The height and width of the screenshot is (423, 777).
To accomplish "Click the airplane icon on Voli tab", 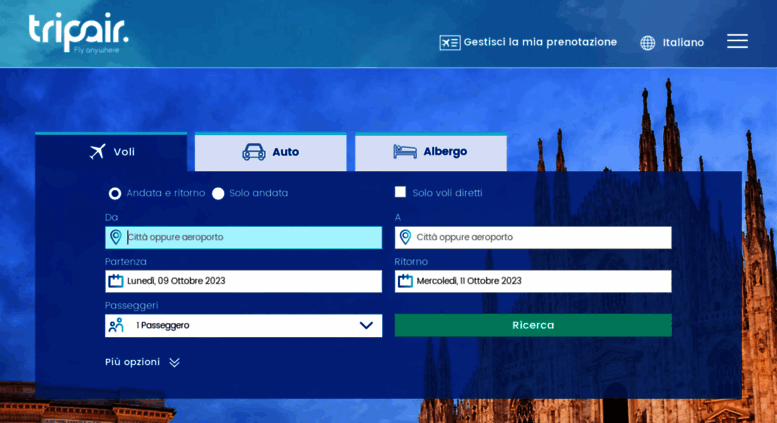I will [98, 152].
